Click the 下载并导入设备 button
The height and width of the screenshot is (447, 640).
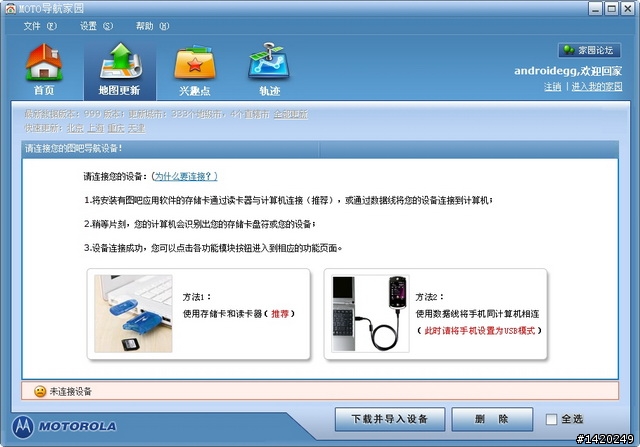(x=390, y=419)
